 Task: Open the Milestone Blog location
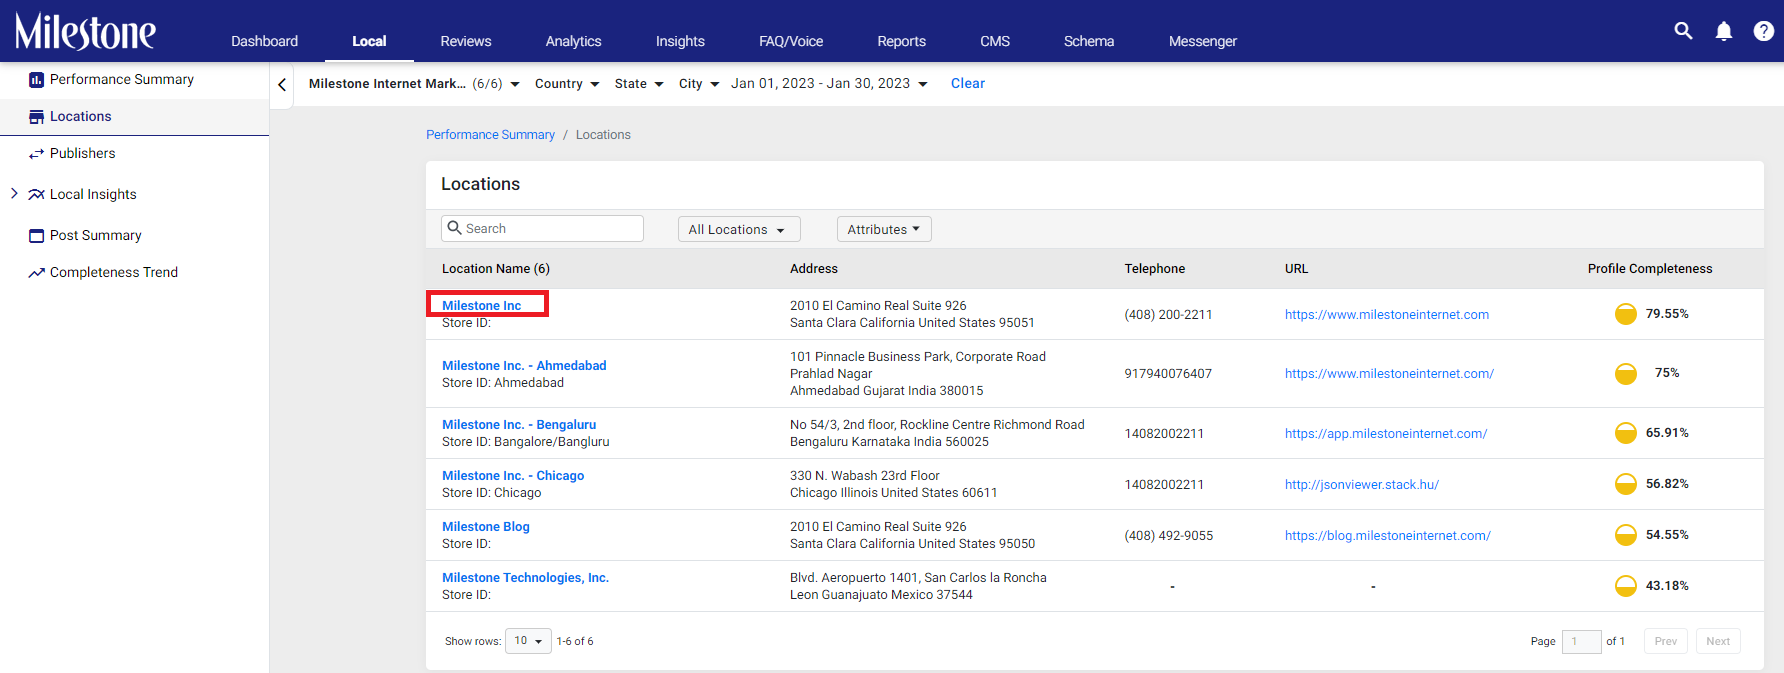[x=486, y=527]
